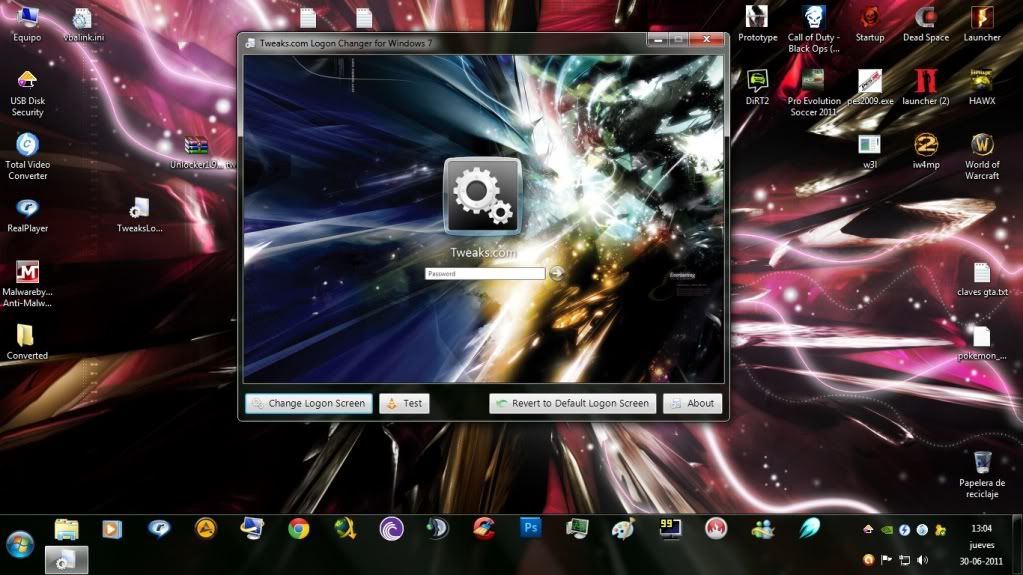Launch Total Video Converter shortcut
Screen dimensions: 1023x575
[27, 157]
